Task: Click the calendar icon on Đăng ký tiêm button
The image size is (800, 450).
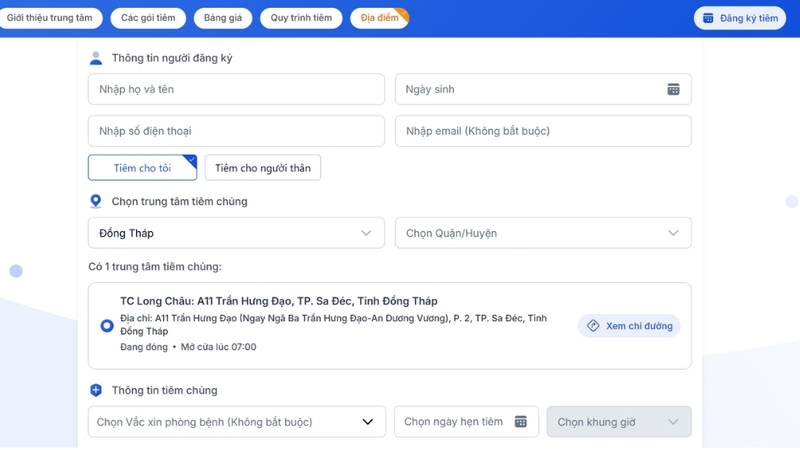Action: click(x=708, y=18)
